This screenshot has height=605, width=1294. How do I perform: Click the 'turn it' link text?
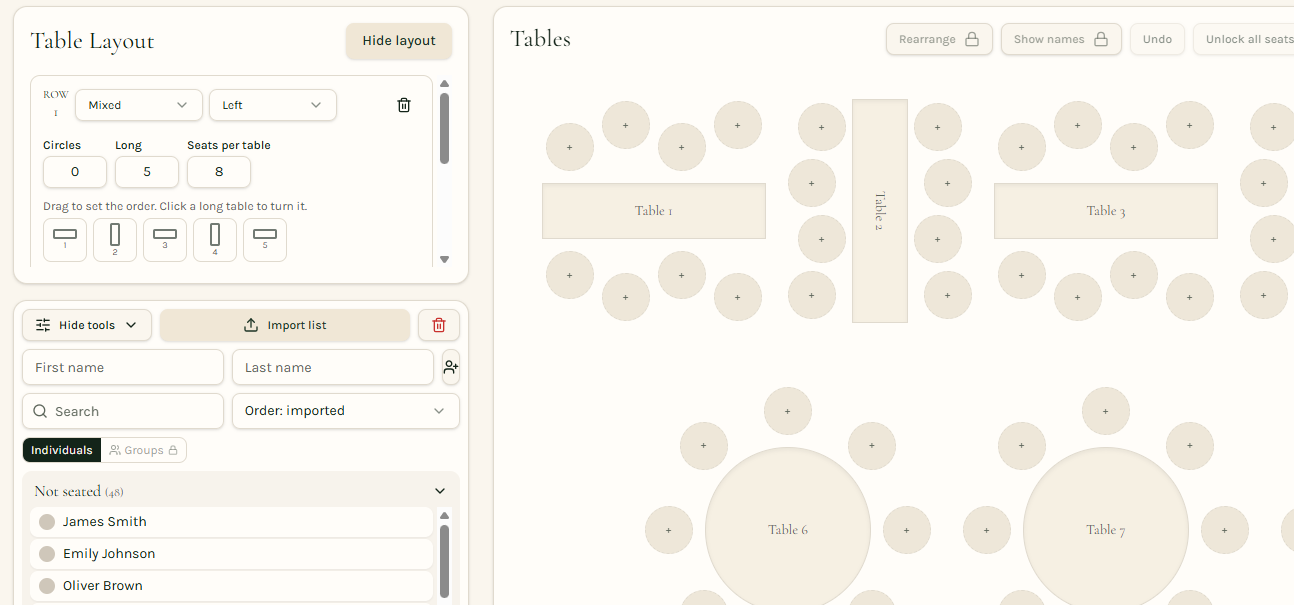point(288,206)
